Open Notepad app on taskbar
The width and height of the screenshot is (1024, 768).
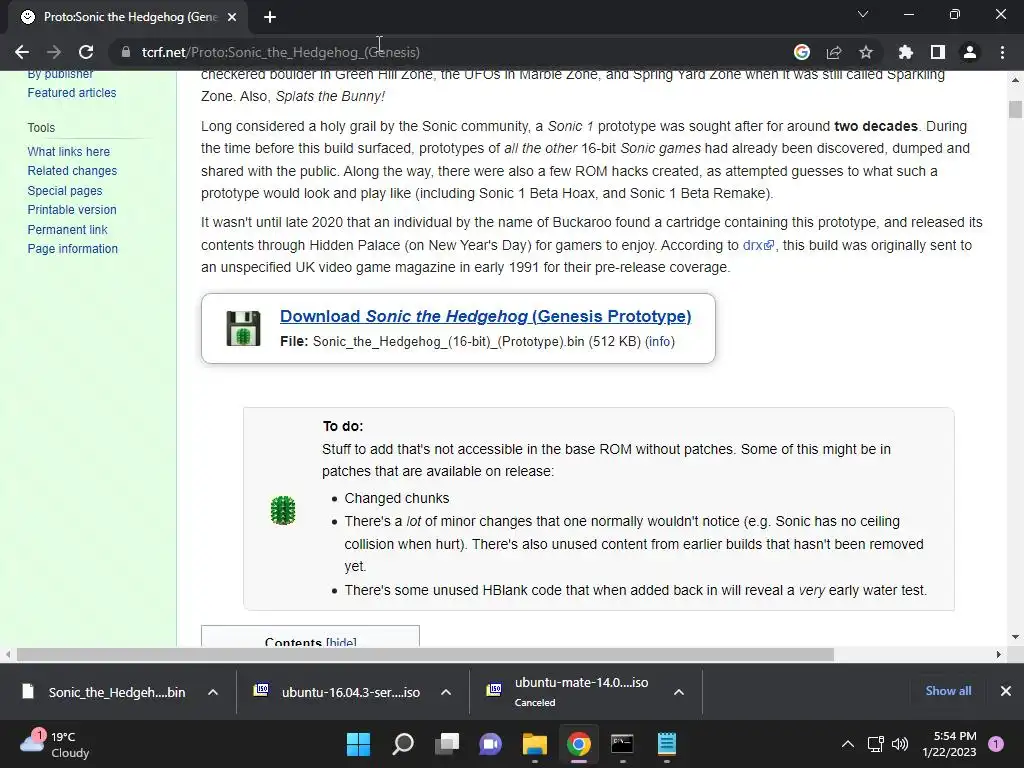pos(667,744)
